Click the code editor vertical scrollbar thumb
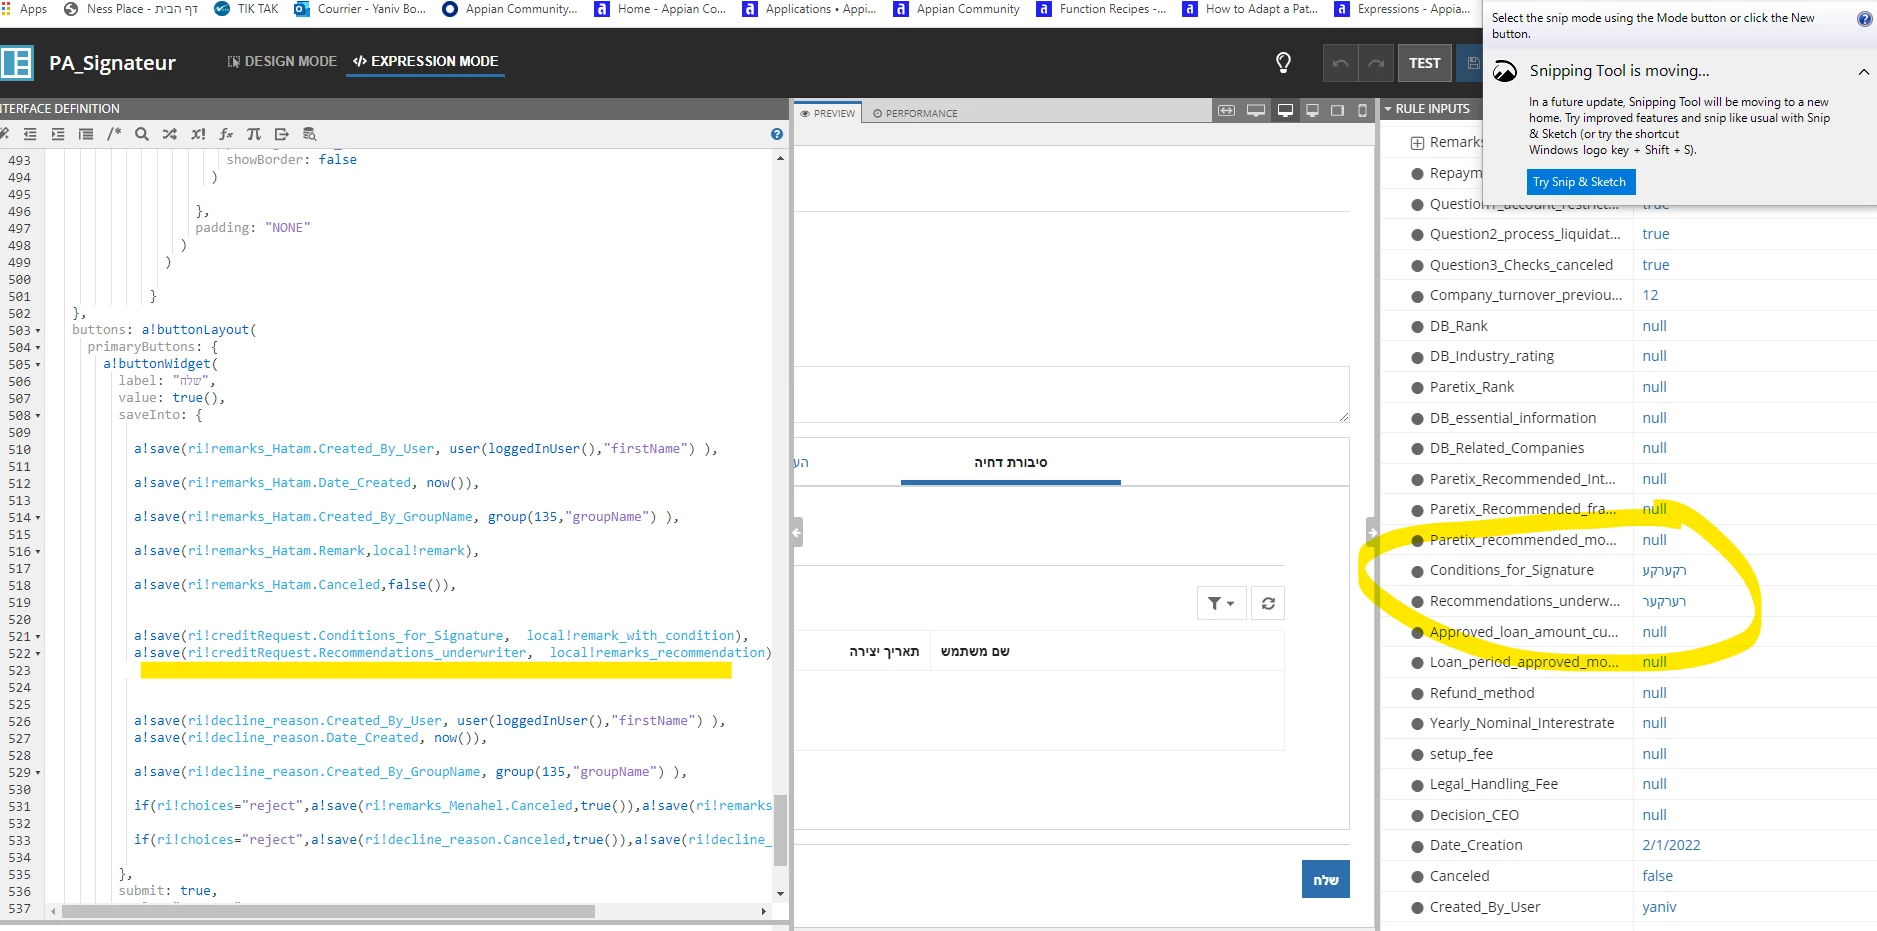Viewport: 1877px width, 931px height. [x=780, y=829]
